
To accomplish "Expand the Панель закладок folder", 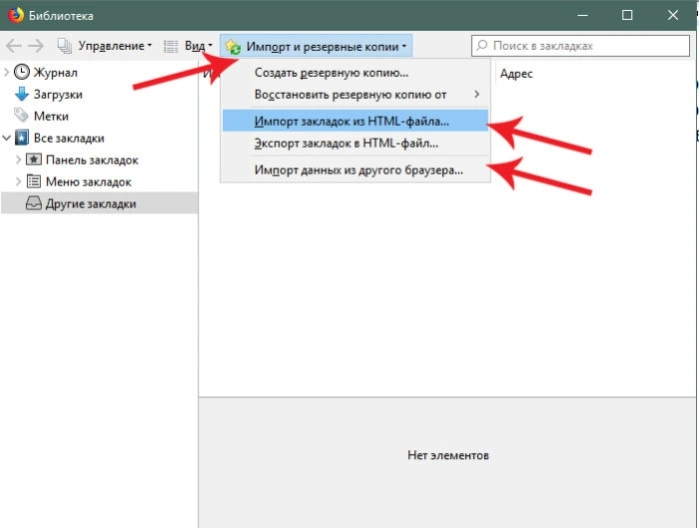I will 18,159.
